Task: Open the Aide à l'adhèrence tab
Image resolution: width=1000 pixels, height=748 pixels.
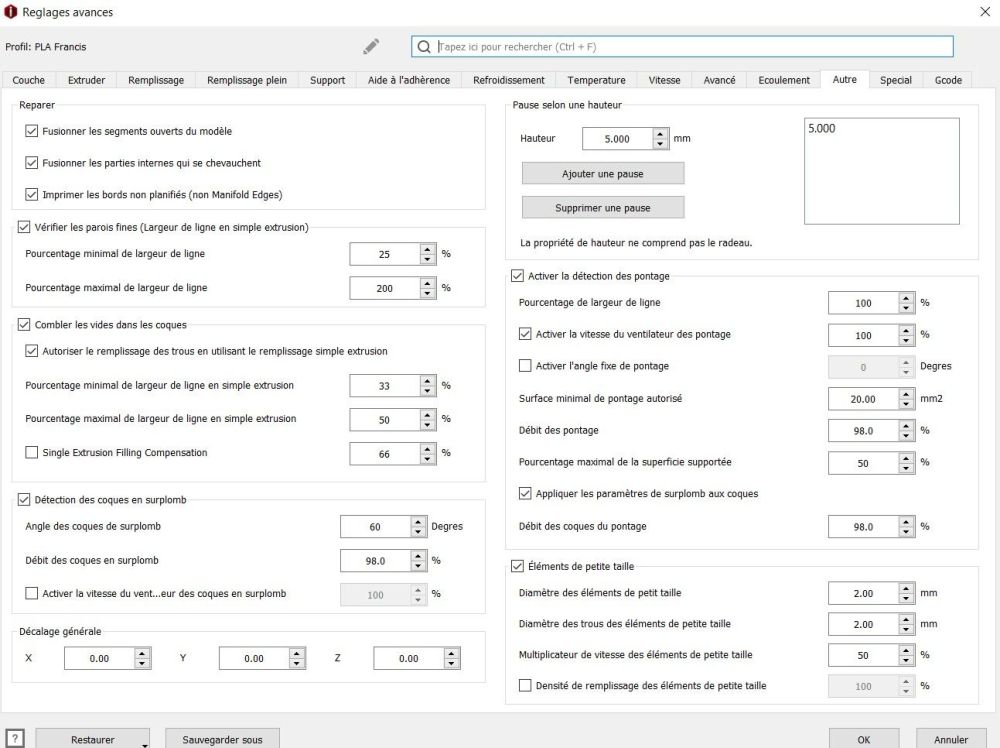Action: point(409,80)
